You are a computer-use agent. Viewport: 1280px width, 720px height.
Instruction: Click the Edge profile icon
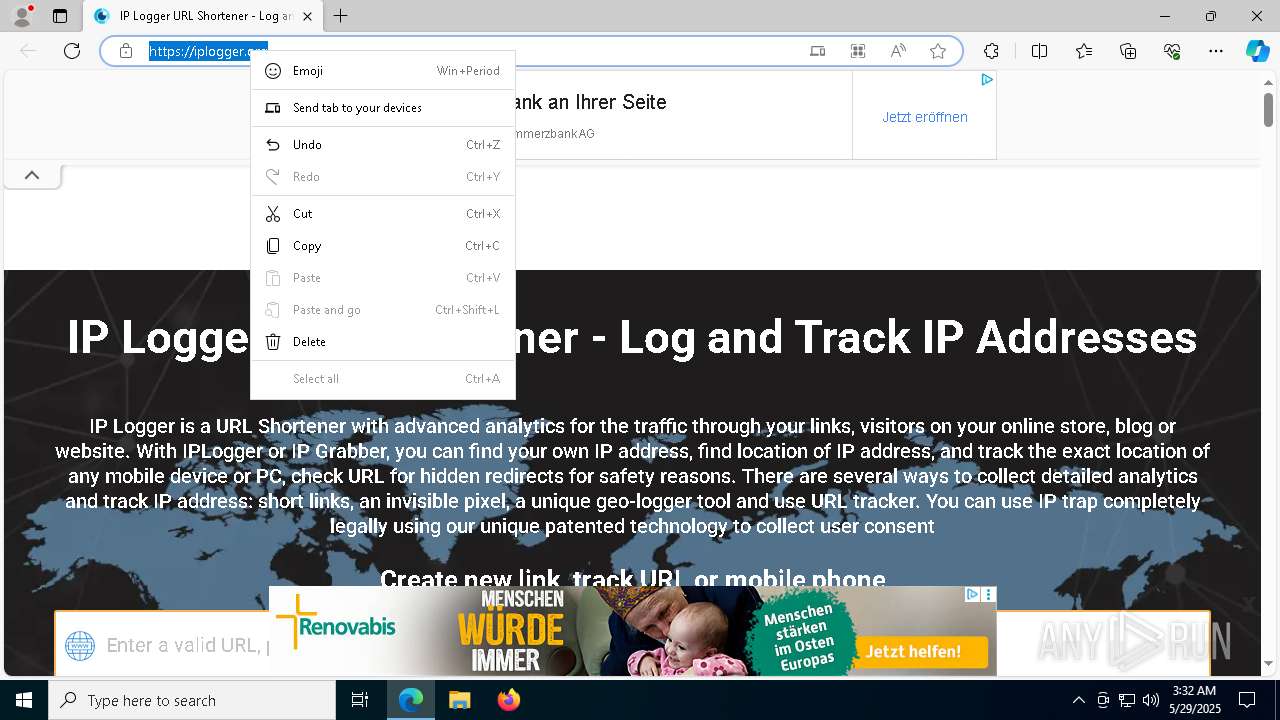click(22, 16)
